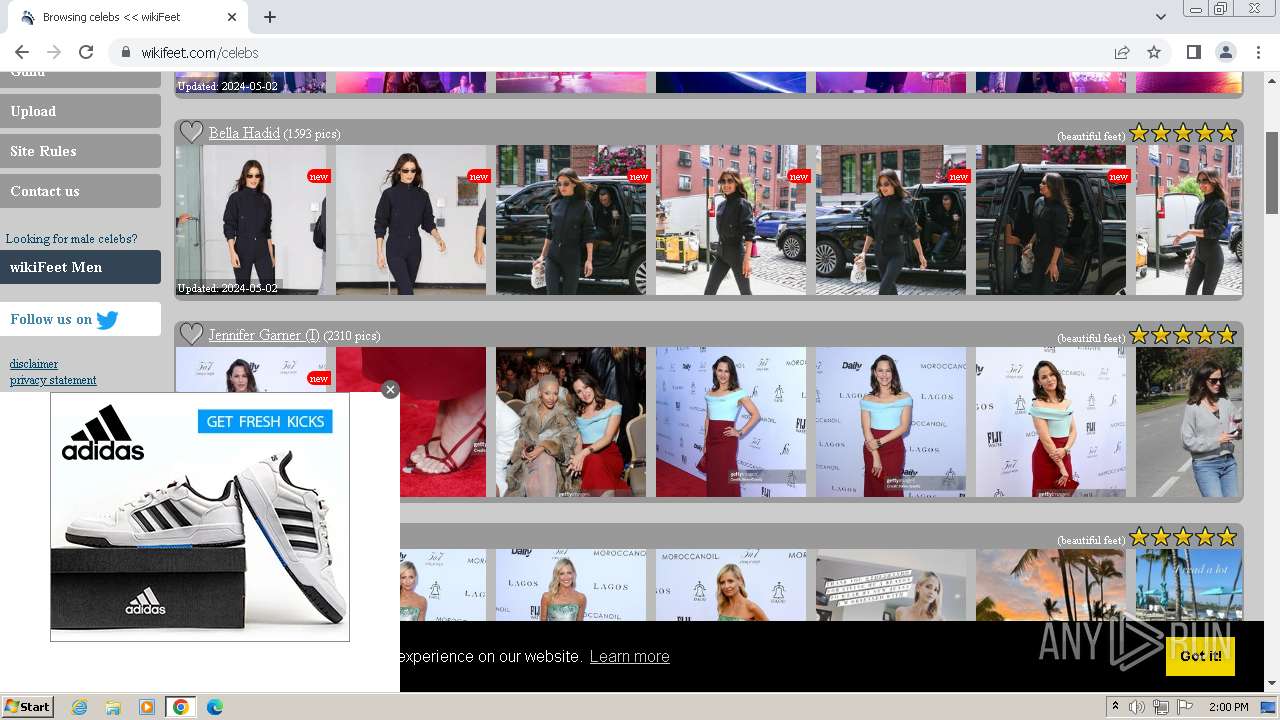Click the Start button
The height and width of the screenshot is (720, 1280).
27,707
